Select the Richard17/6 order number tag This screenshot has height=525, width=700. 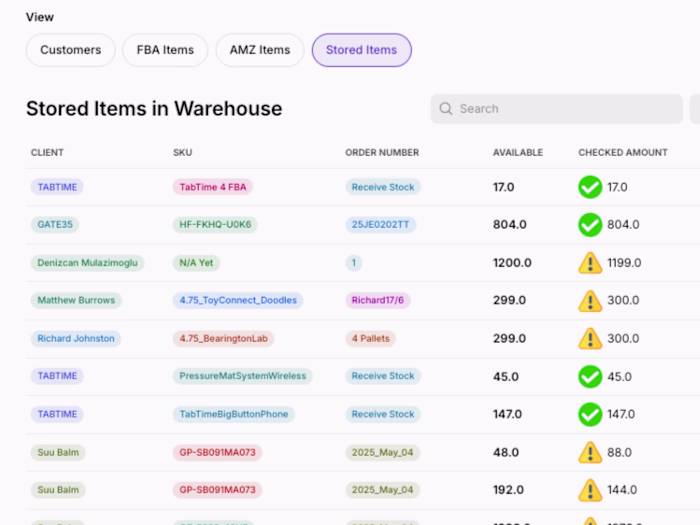pyautogui.click(x=378, y=300)
